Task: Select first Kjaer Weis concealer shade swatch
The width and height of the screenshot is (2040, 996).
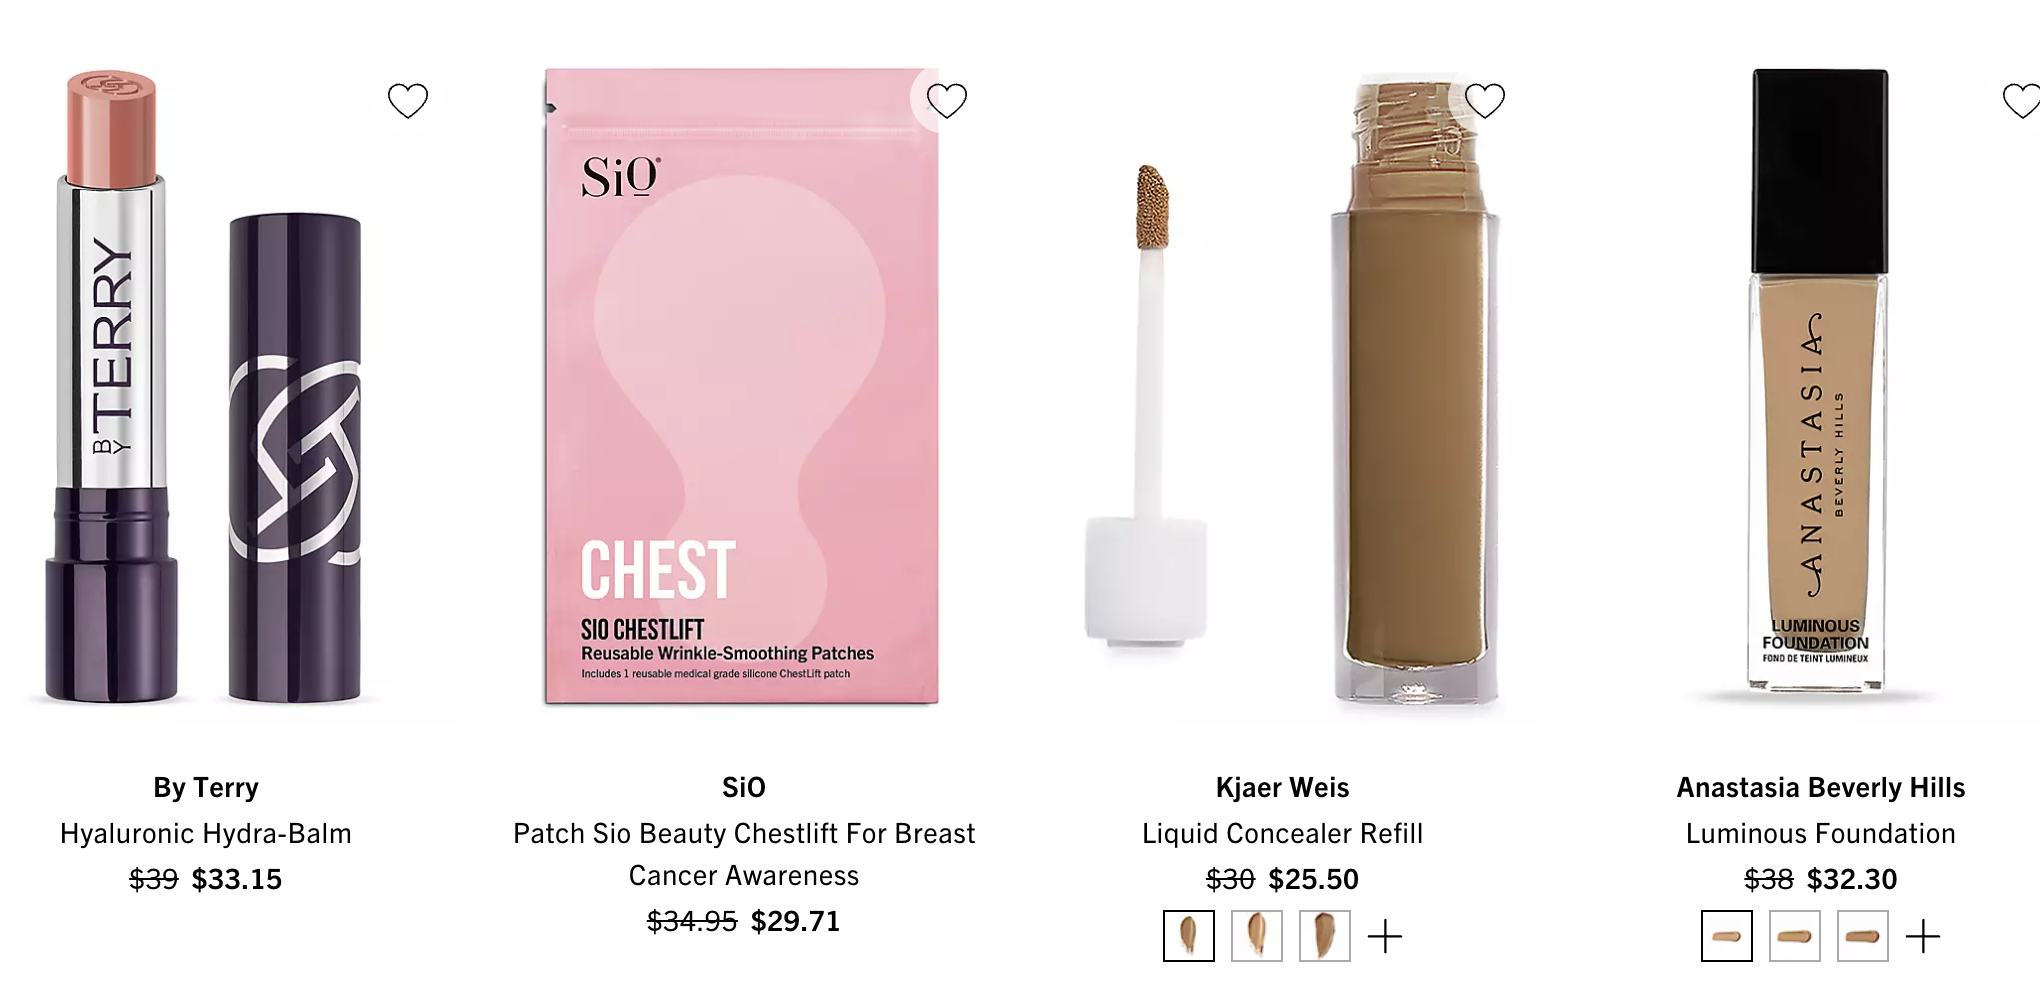Action: pos(1189,936)
